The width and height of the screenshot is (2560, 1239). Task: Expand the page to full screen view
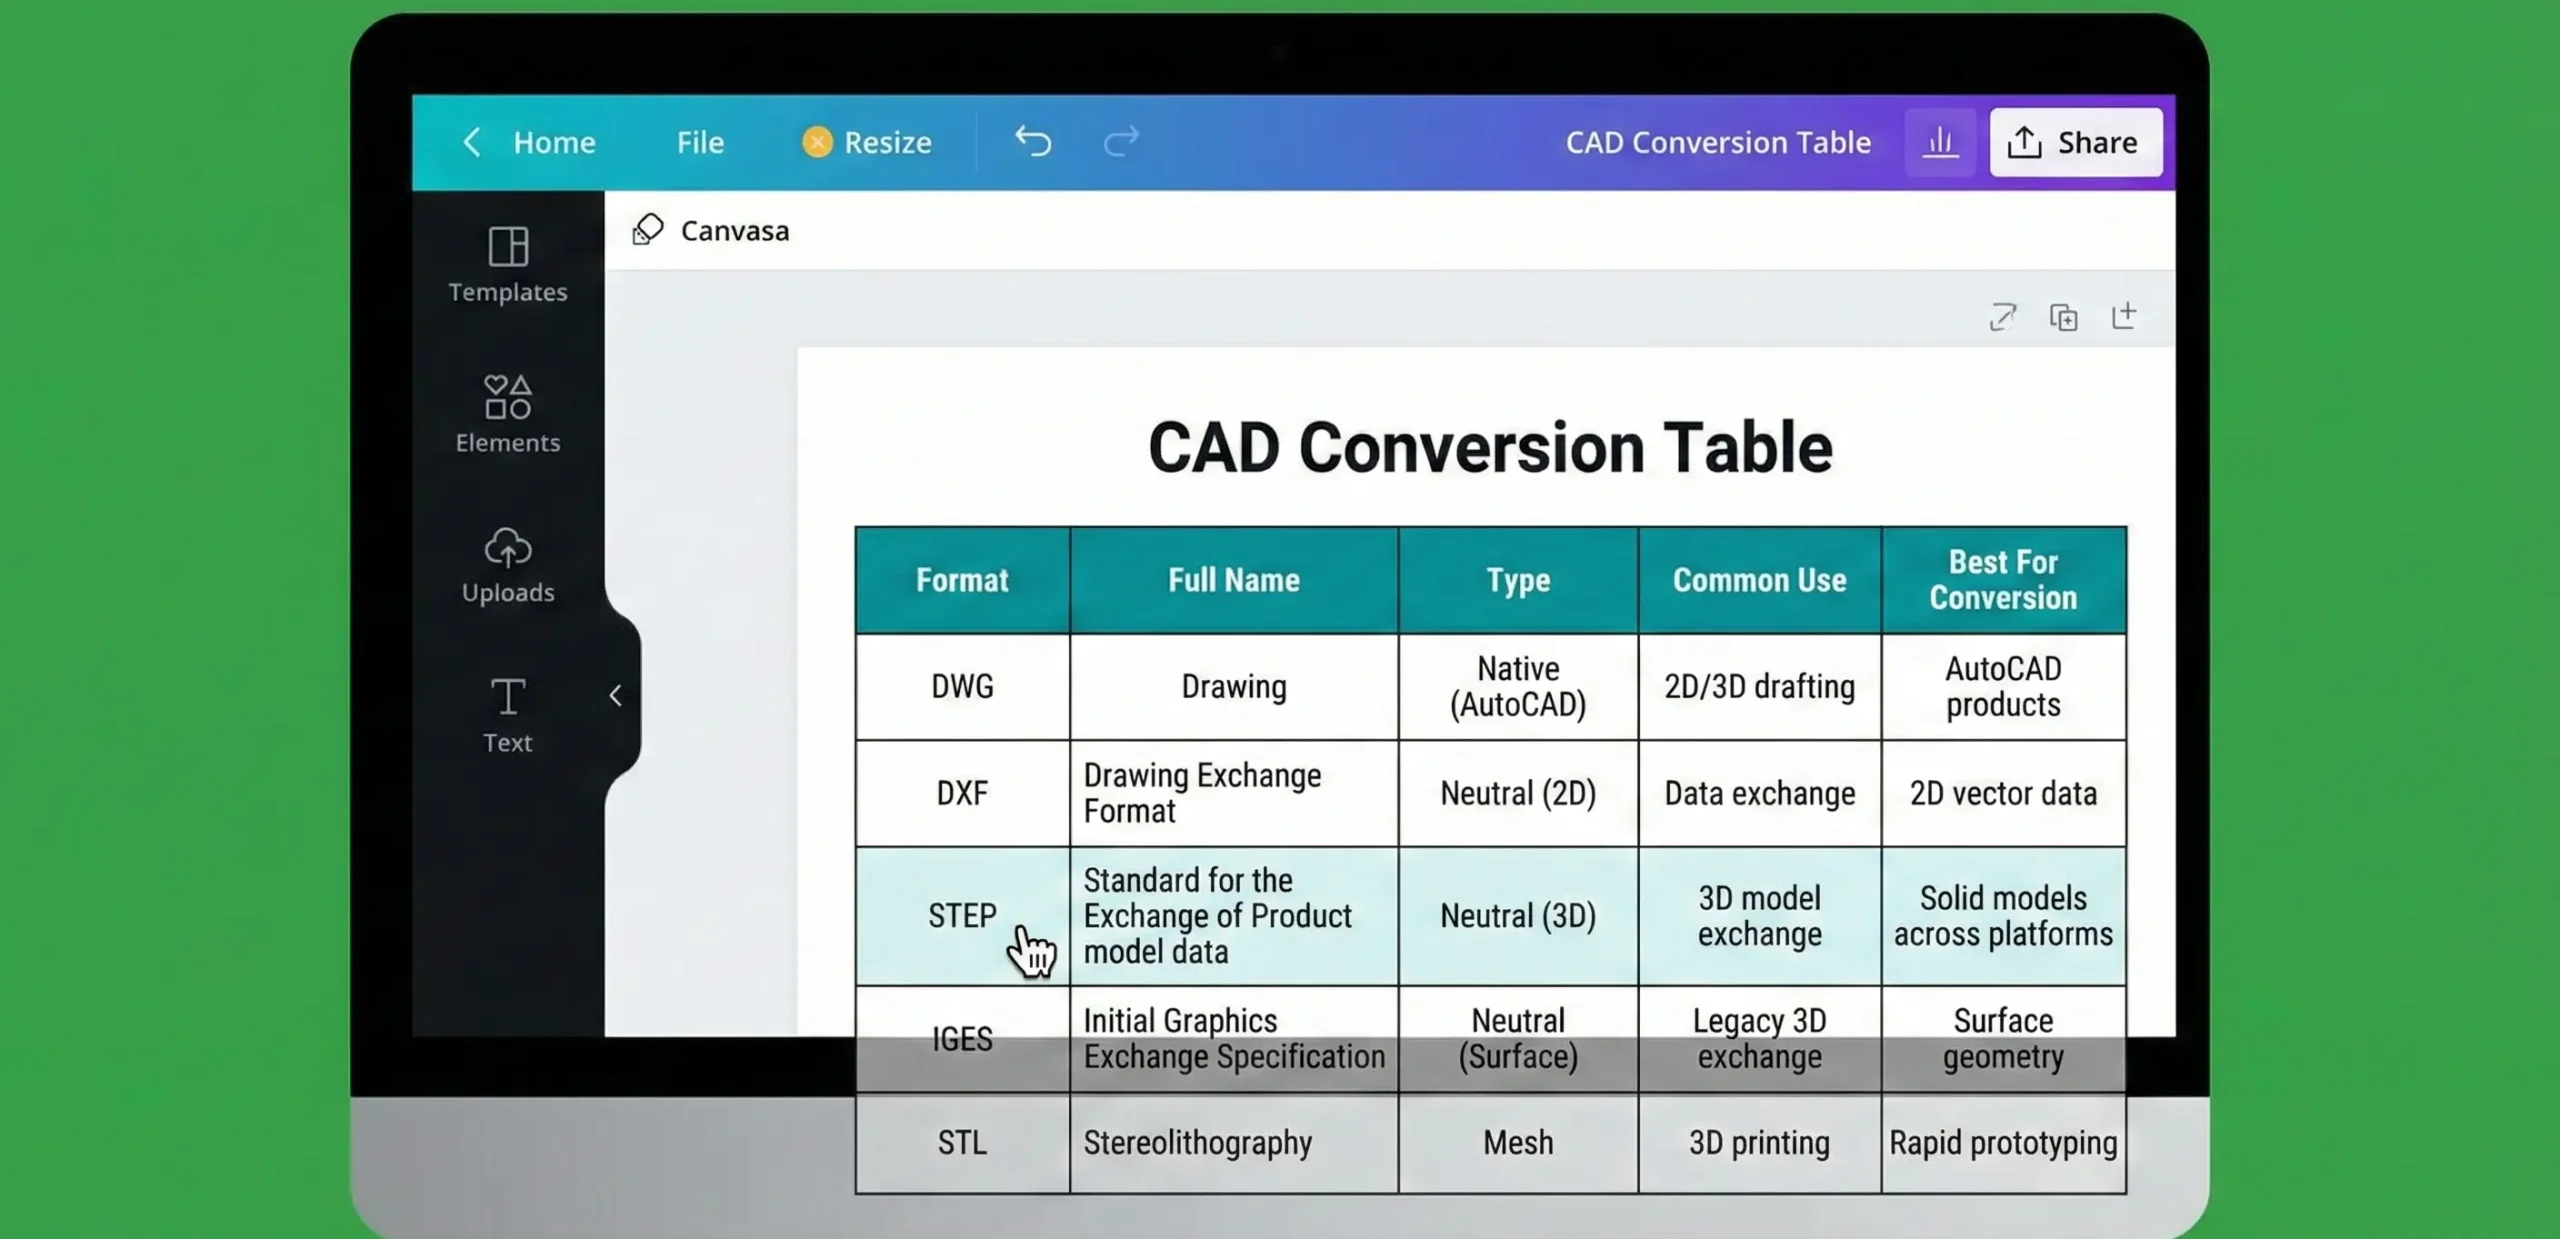point(2003,317)
